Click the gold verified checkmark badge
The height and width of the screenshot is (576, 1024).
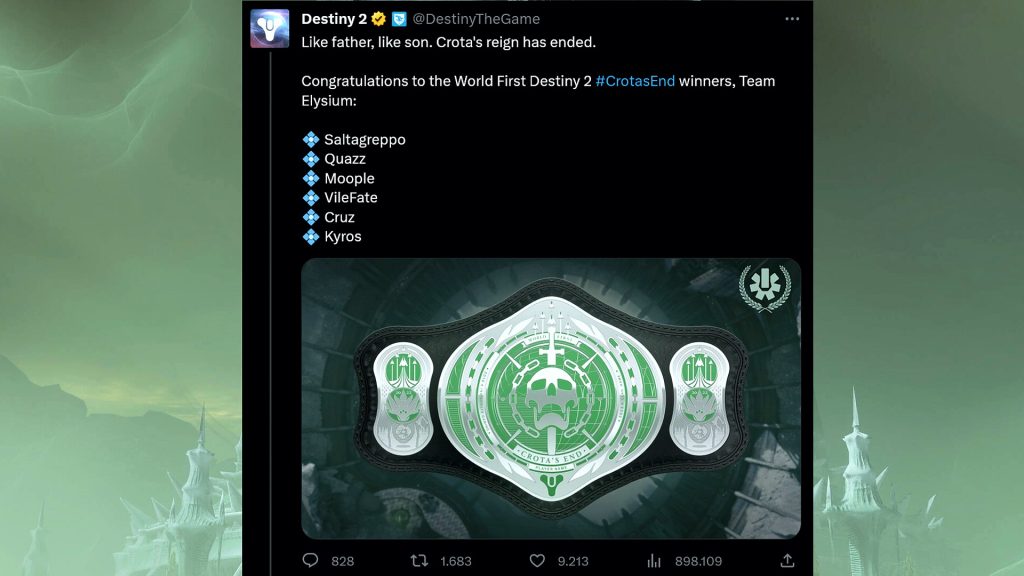[x=379, y=19]
